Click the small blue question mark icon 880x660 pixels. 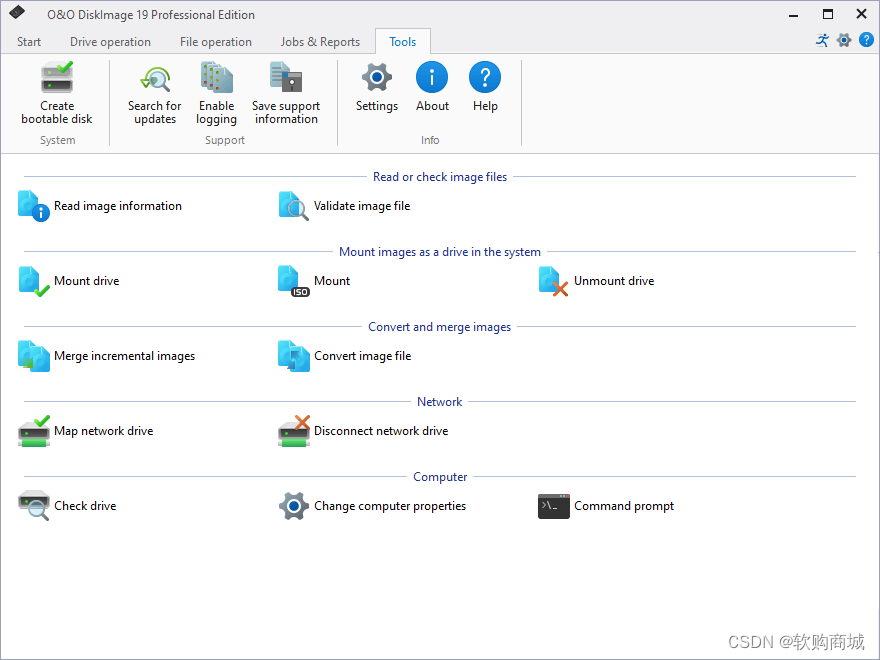pyautogui.click(x=866, y=40)
